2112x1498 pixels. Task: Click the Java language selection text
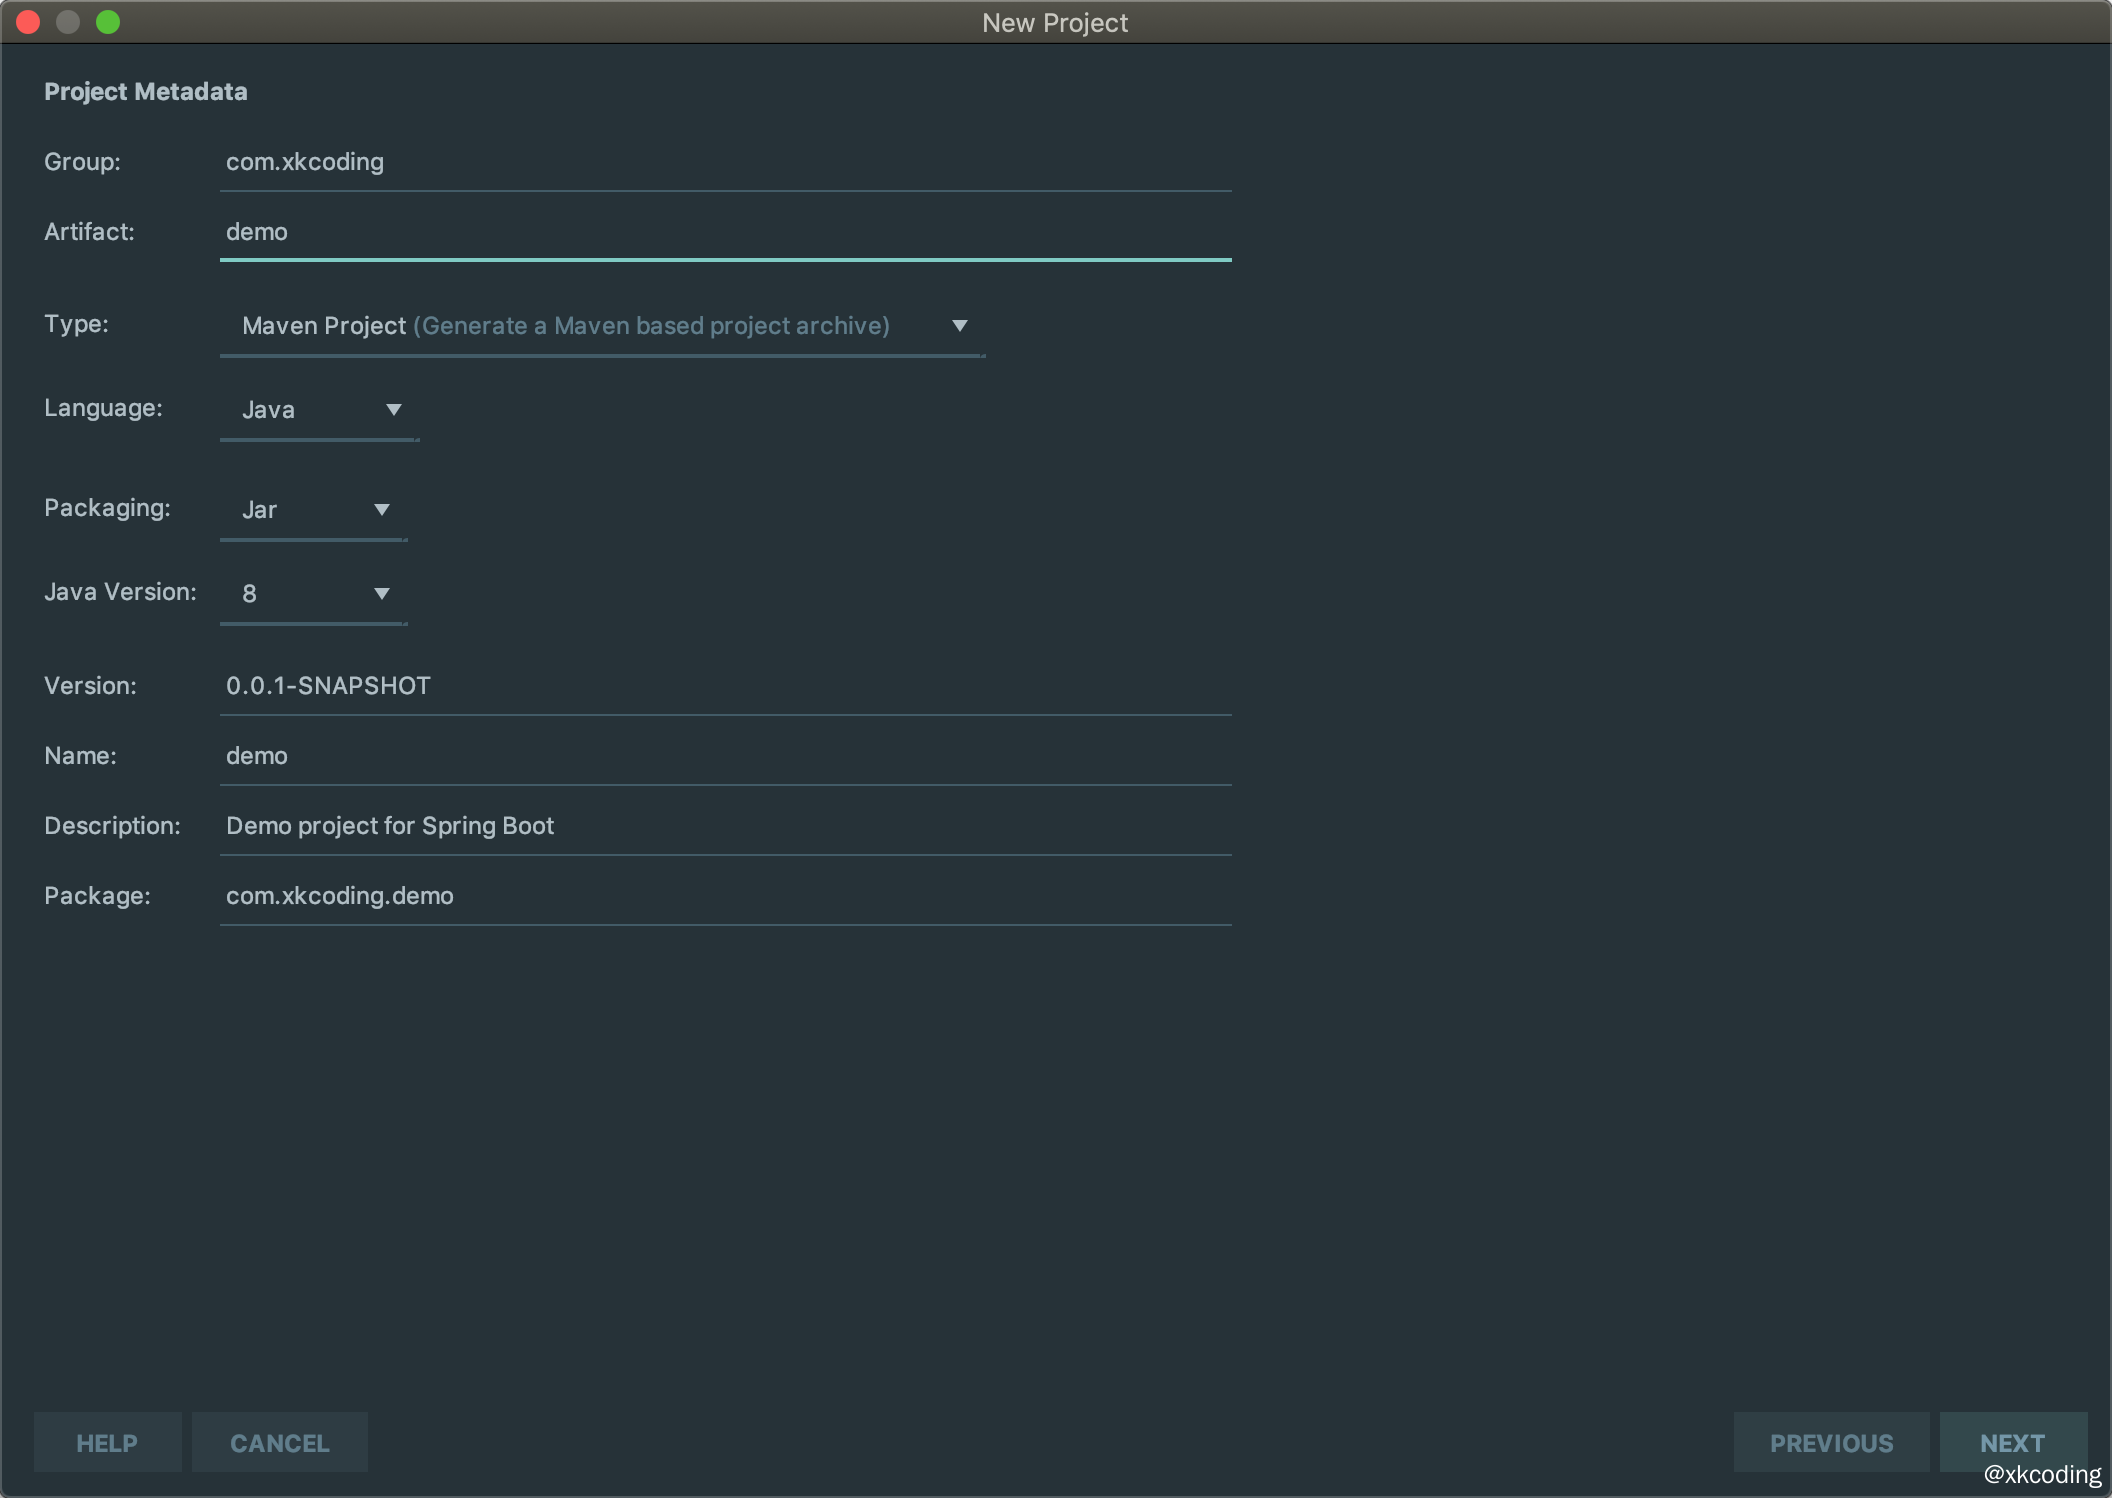click(x=268, y=410)
